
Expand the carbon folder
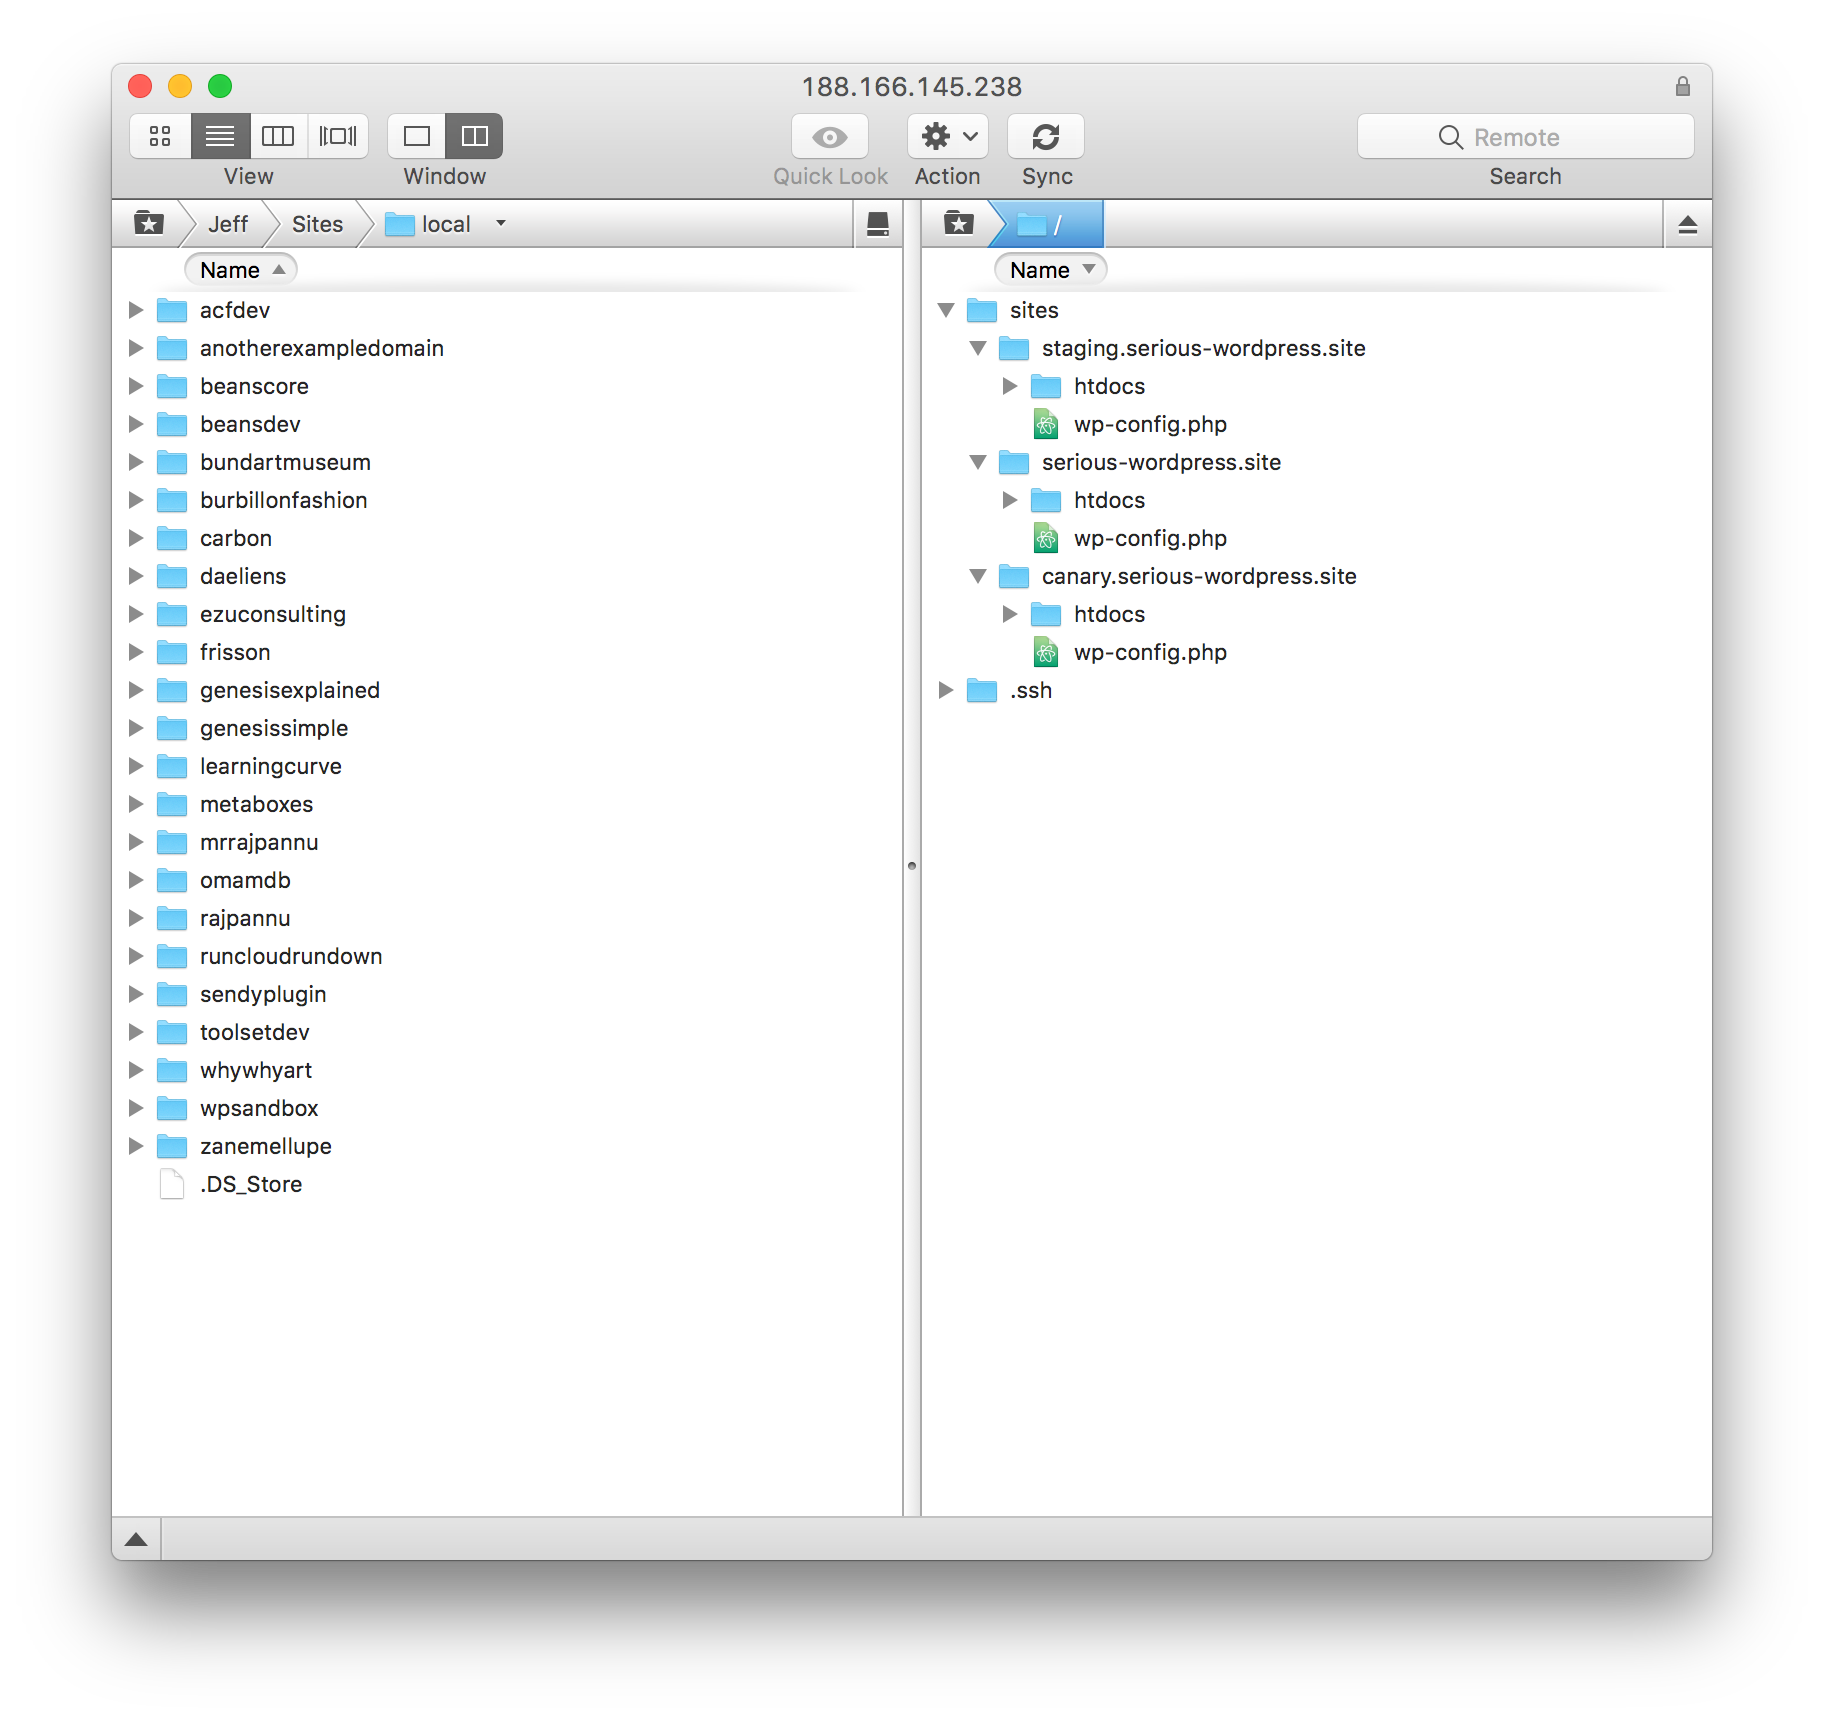click(x=136, y=538)
